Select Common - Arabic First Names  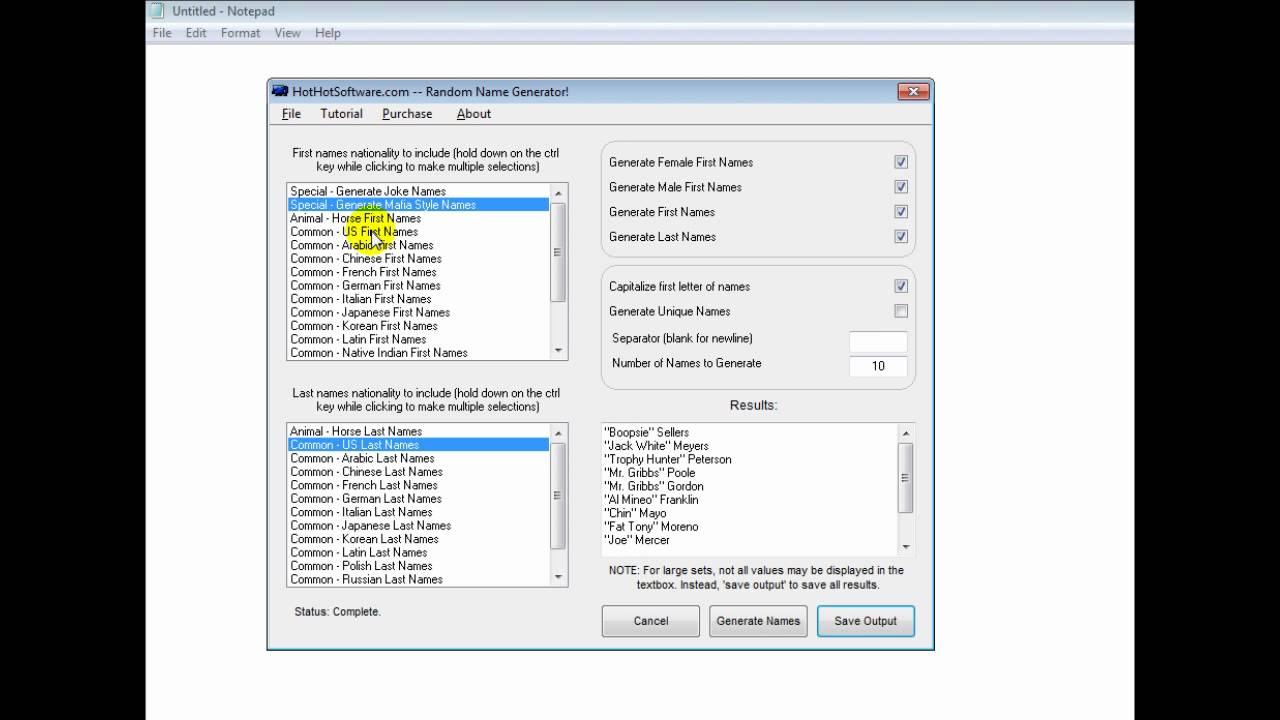coord(418,245)
